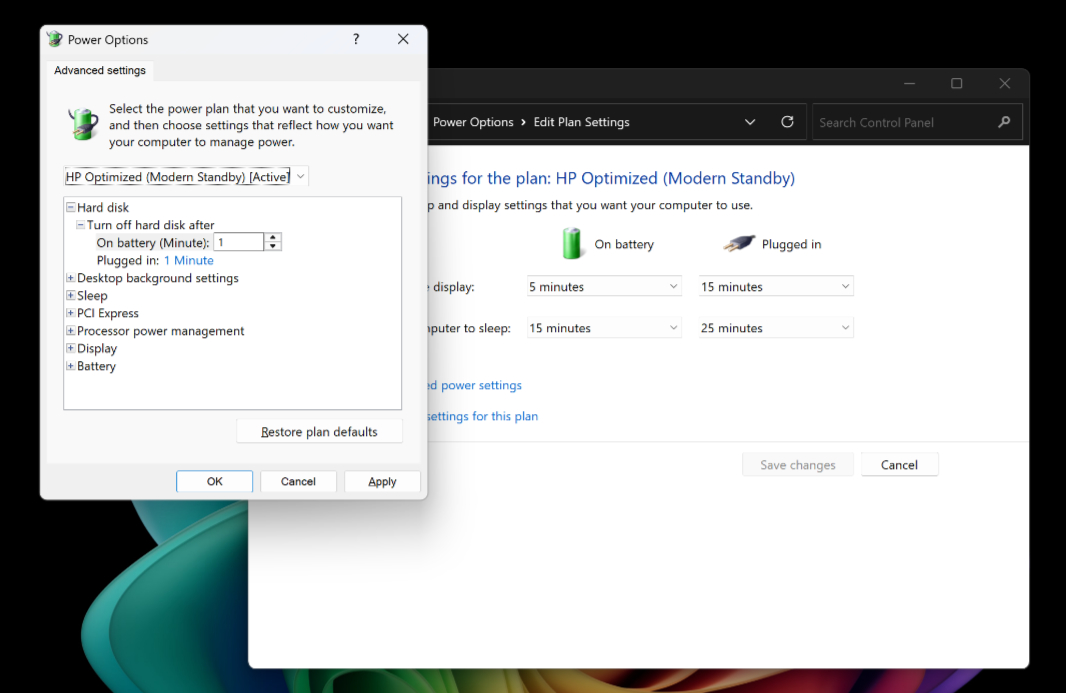Expand the Processor power management node
Image resolution: width=1066 pixels, height=693 pixels.
click(71, 331)
